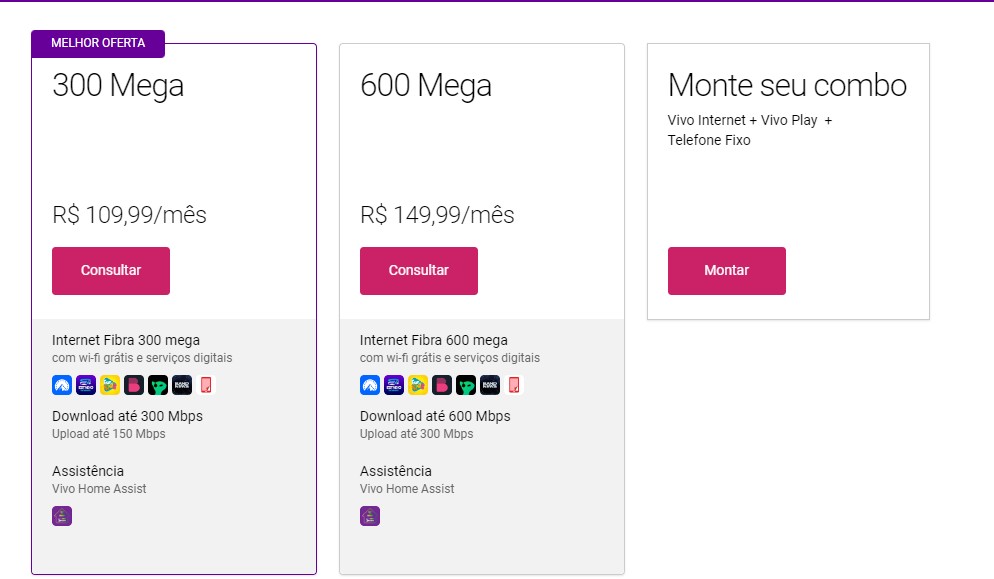Click the 300 Mega plan title
Image resolution: width=994 pixels, height=579 pixels.
coord(118,86)
